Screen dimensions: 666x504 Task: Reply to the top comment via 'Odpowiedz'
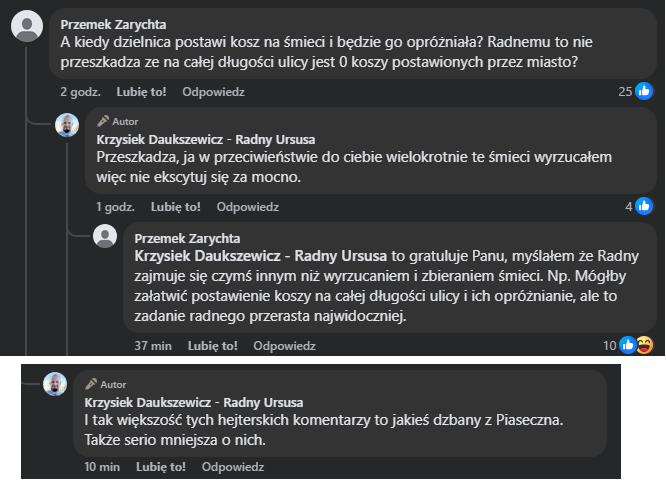pos(212,93)
